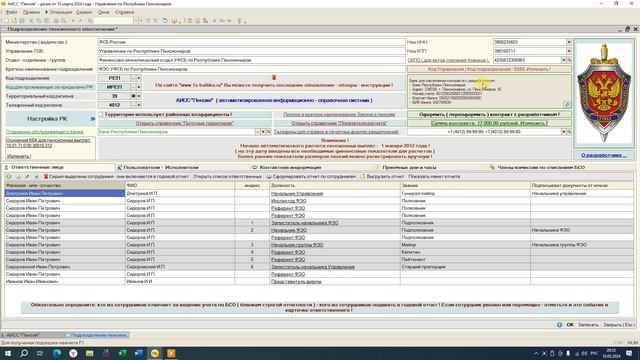Click the lookup icon next to ОКПО field
Screen dimensions: 640x360
[x=569, y=60]
